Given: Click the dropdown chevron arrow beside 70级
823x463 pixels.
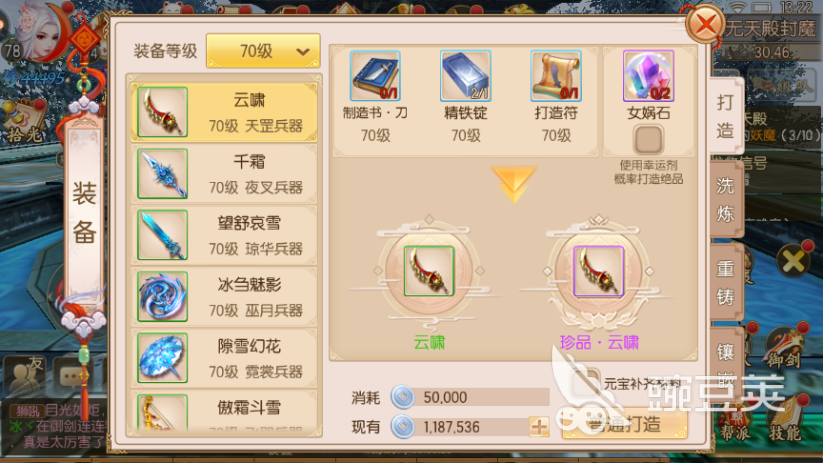Looking at the screenshot, I should tap(303, 51).
